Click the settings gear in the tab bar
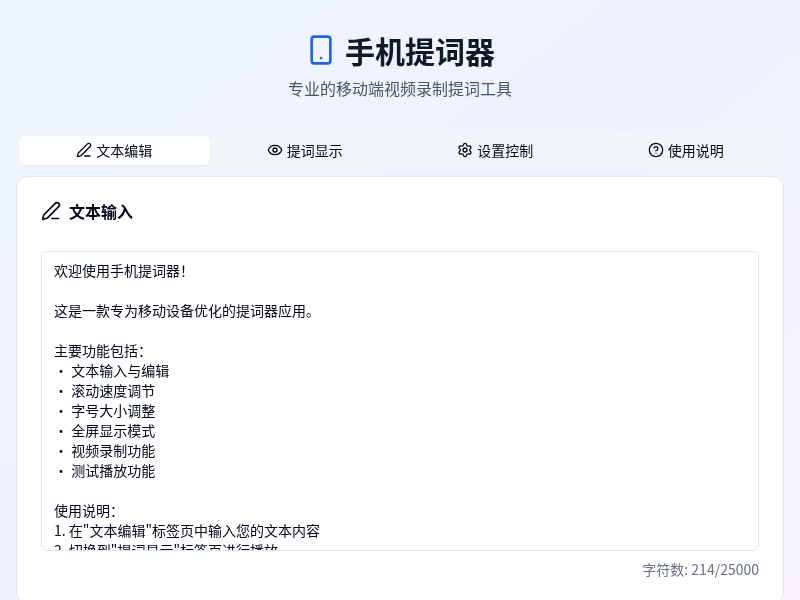 465,150
